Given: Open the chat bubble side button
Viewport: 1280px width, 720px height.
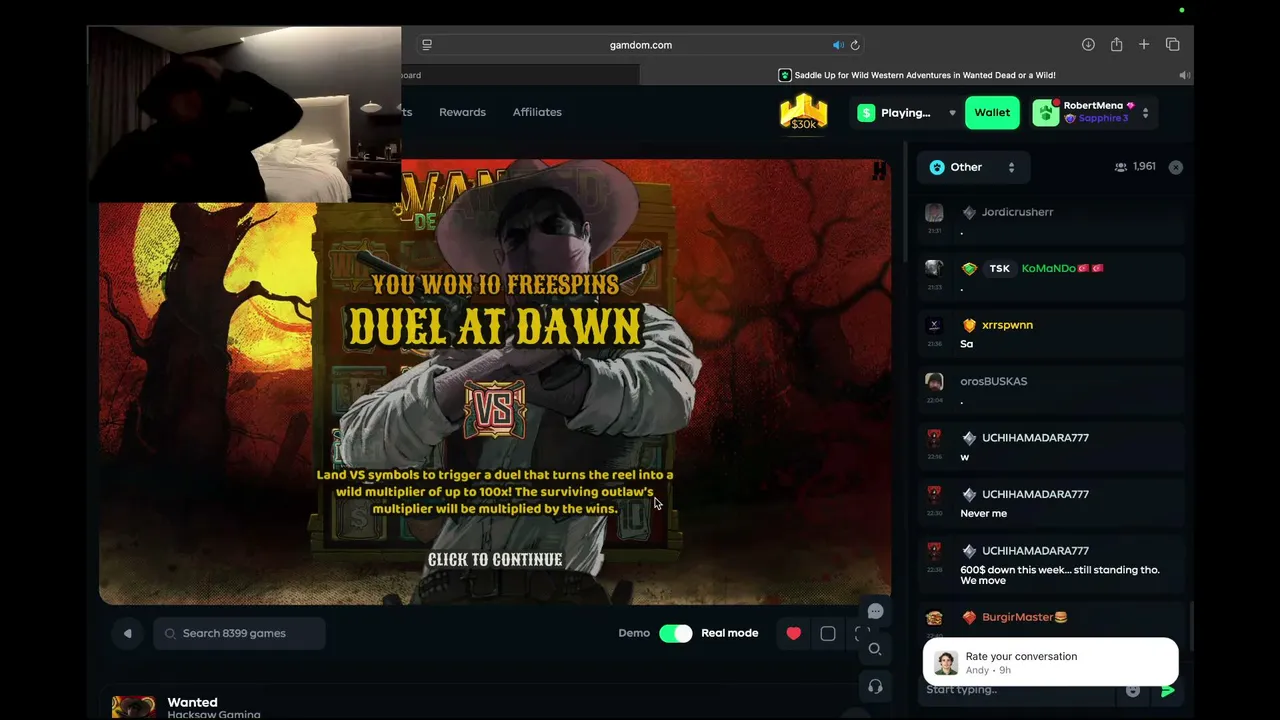Looking at the screenshot, I should [x=875, y=611].
